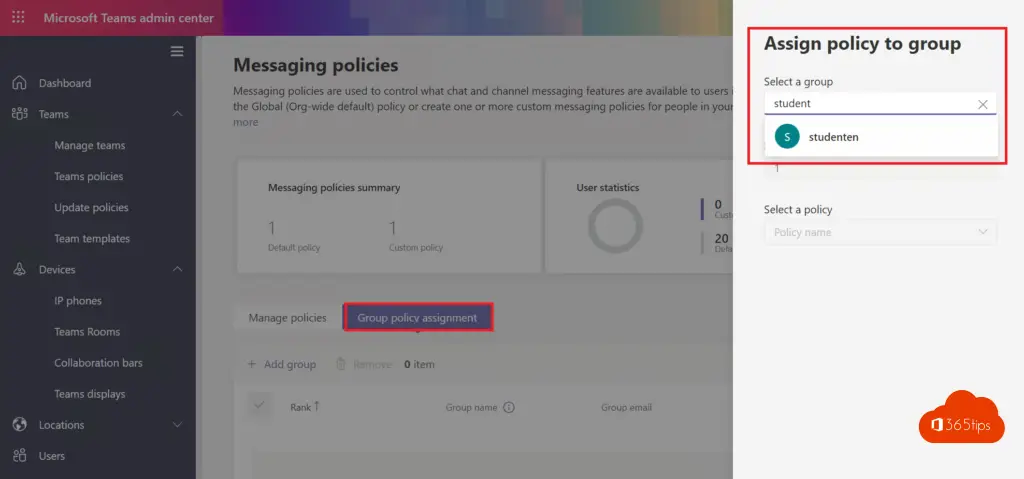Collapse the navigation hamburger menu

click(x=177, y=51)
